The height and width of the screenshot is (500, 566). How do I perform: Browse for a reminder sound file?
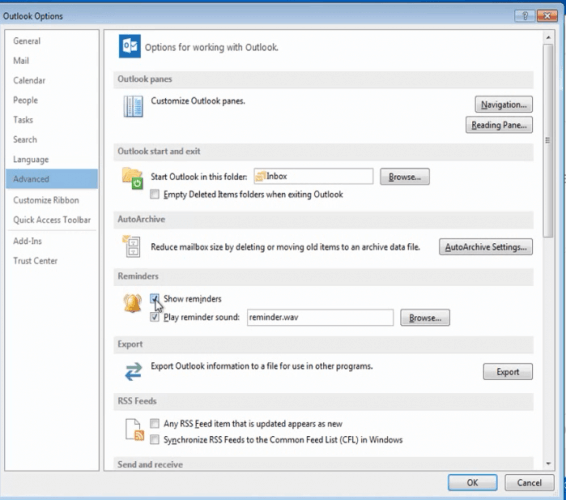click(425, 318)
